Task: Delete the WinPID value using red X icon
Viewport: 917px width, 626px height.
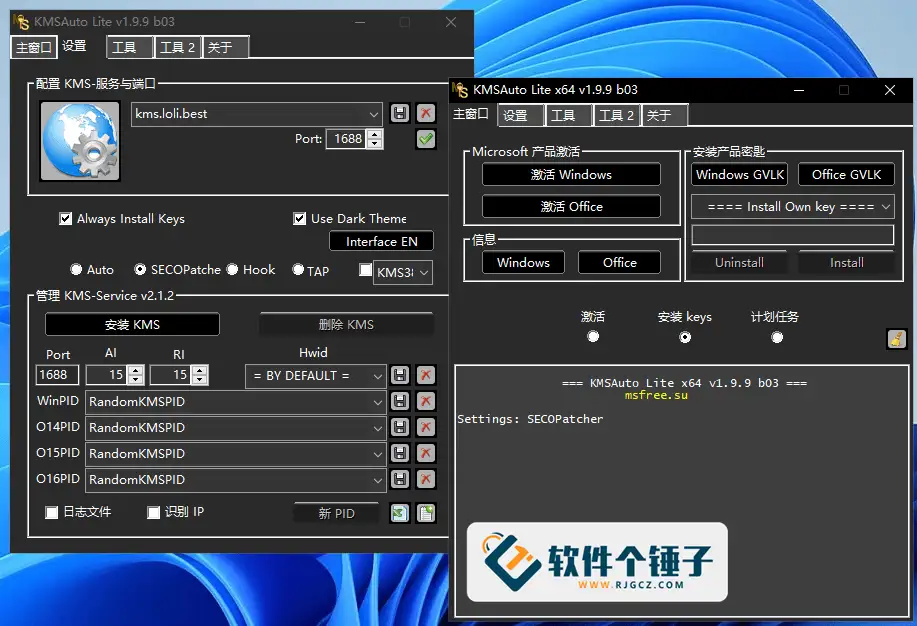Action: [x=425, y=401]
